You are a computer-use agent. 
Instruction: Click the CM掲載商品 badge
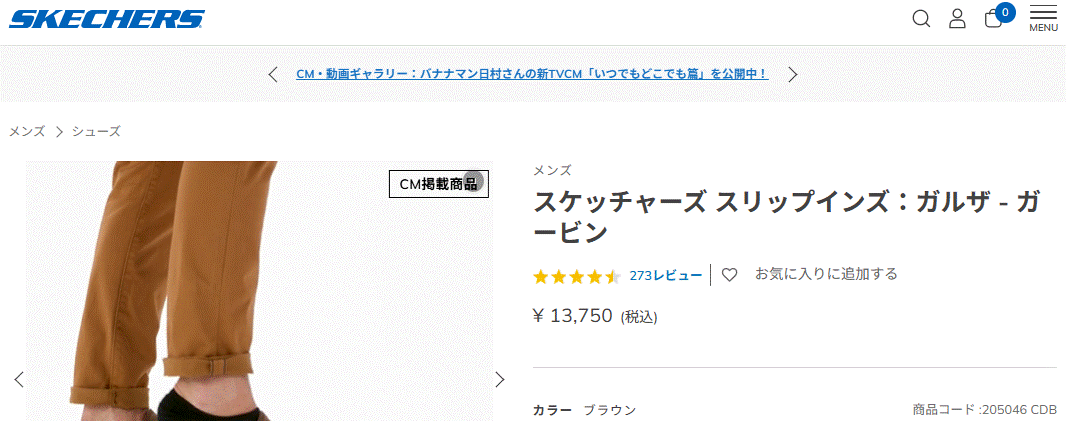[x=438, y=184]
